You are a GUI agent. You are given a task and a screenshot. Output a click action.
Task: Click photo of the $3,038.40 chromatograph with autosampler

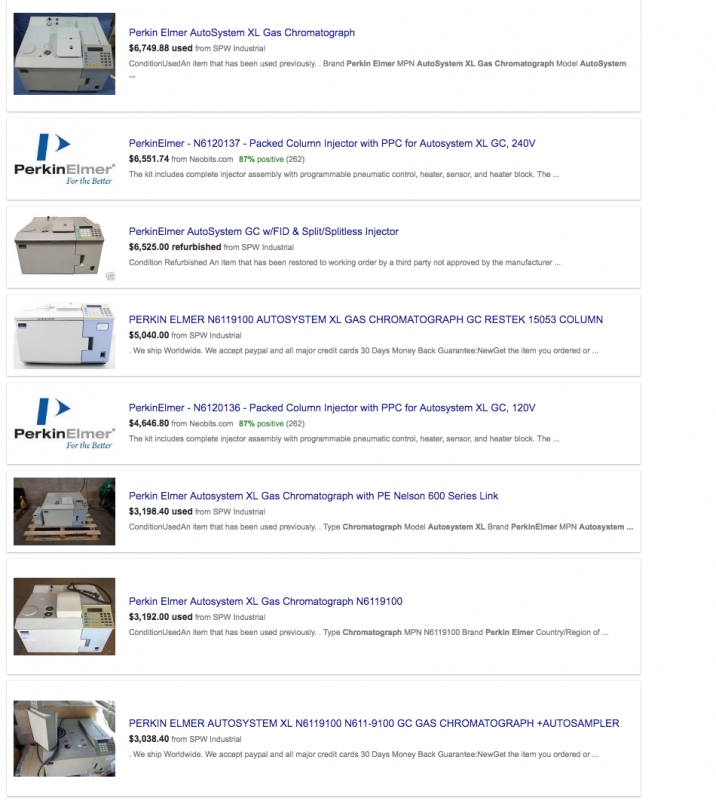(64, 738)
